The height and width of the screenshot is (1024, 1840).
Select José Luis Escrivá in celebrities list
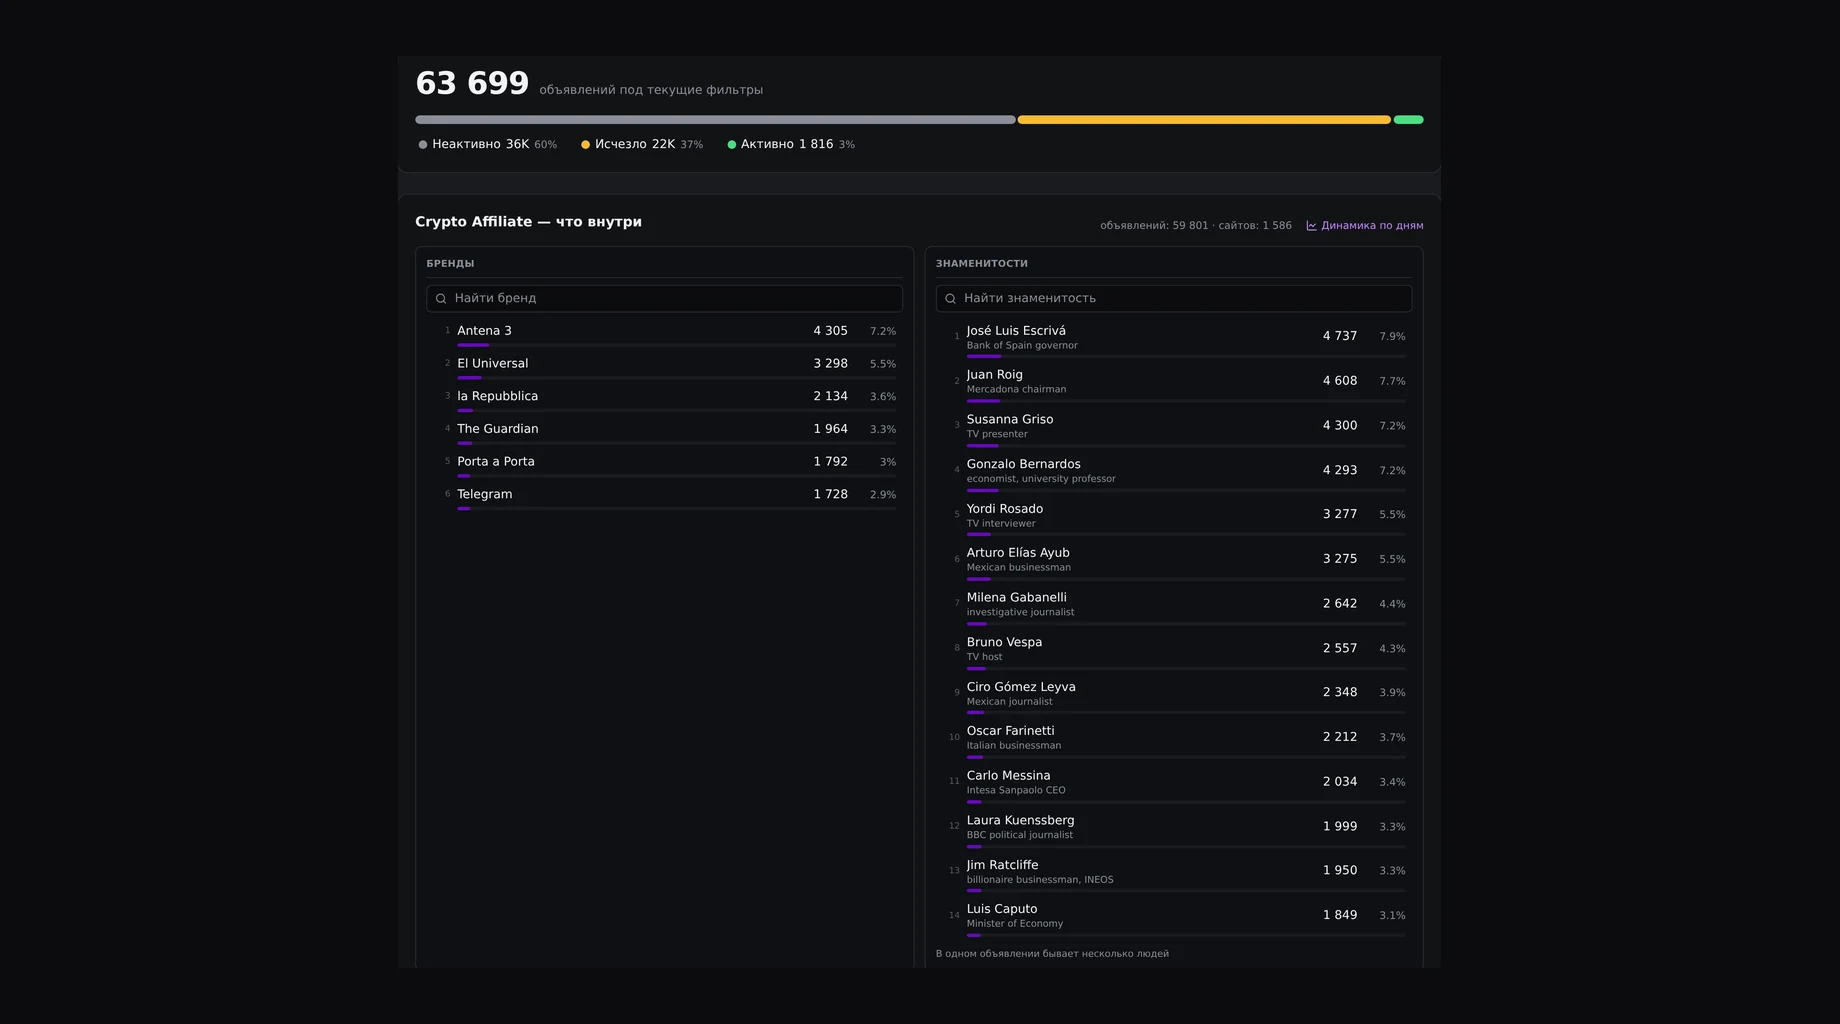[1176, 338]
